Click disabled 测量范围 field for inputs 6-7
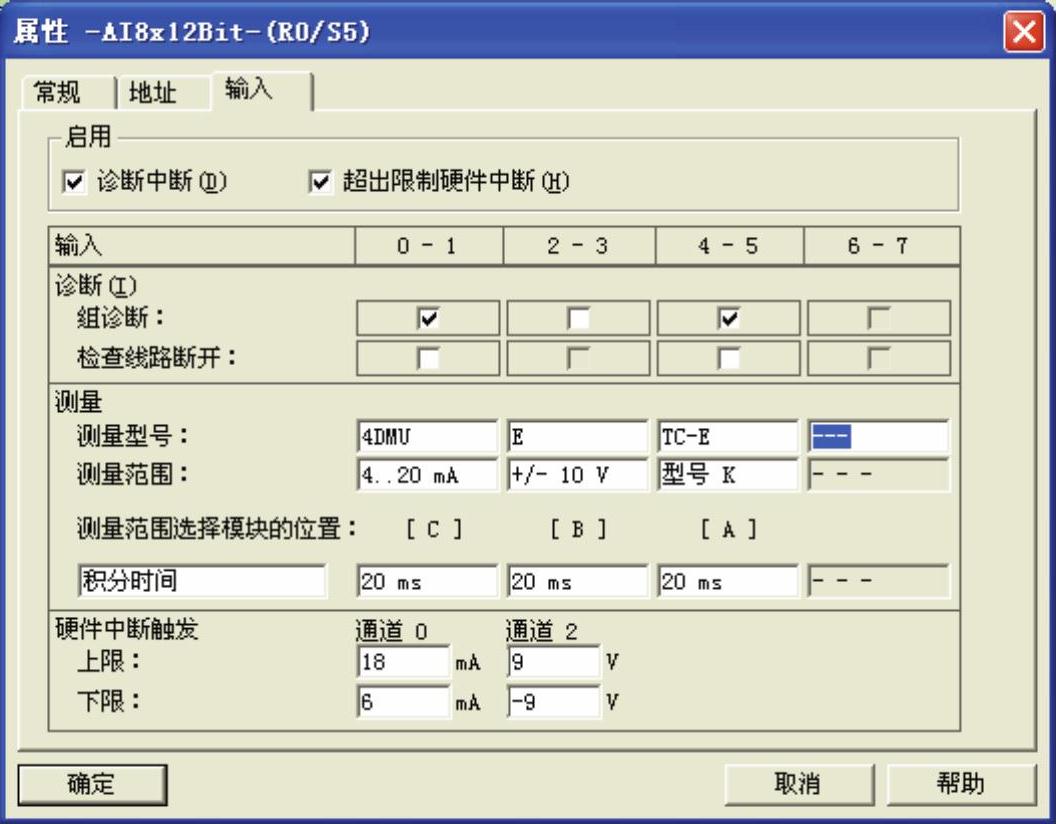Viewport: 1056px width, 824px height. [878, 475]
